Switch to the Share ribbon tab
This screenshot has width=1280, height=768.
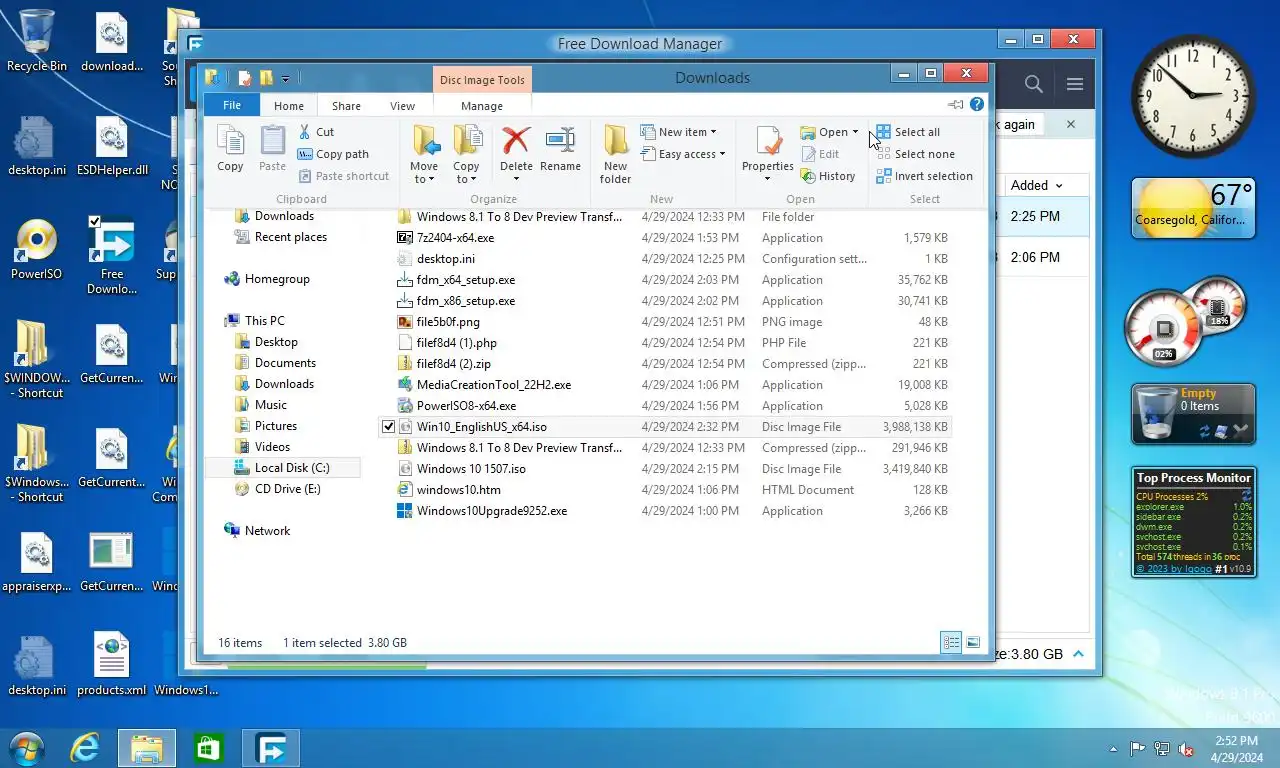(x=347, y=106)
